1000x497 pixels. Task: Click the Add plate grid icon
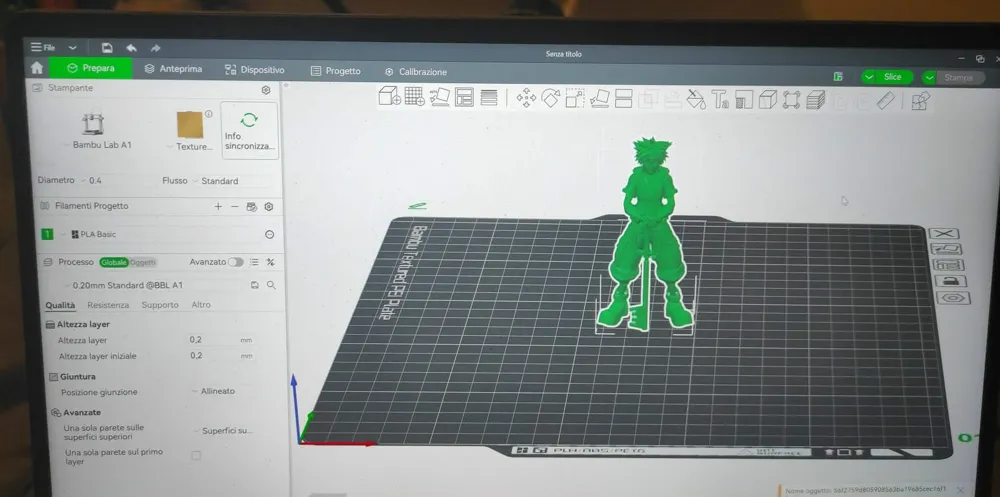[415, 96]
